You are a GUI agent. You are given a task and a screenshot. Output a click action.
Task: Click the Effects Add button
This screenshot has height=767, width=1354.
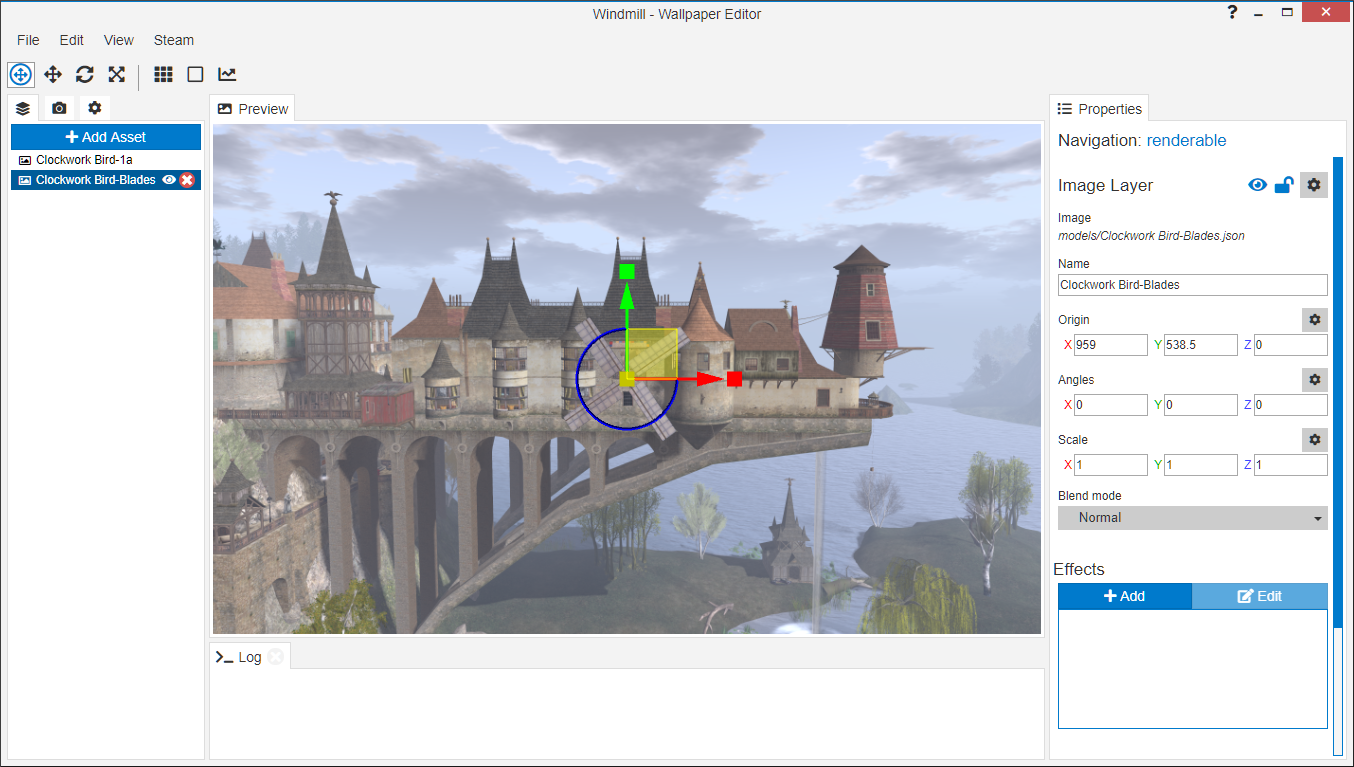point(1125,596)
